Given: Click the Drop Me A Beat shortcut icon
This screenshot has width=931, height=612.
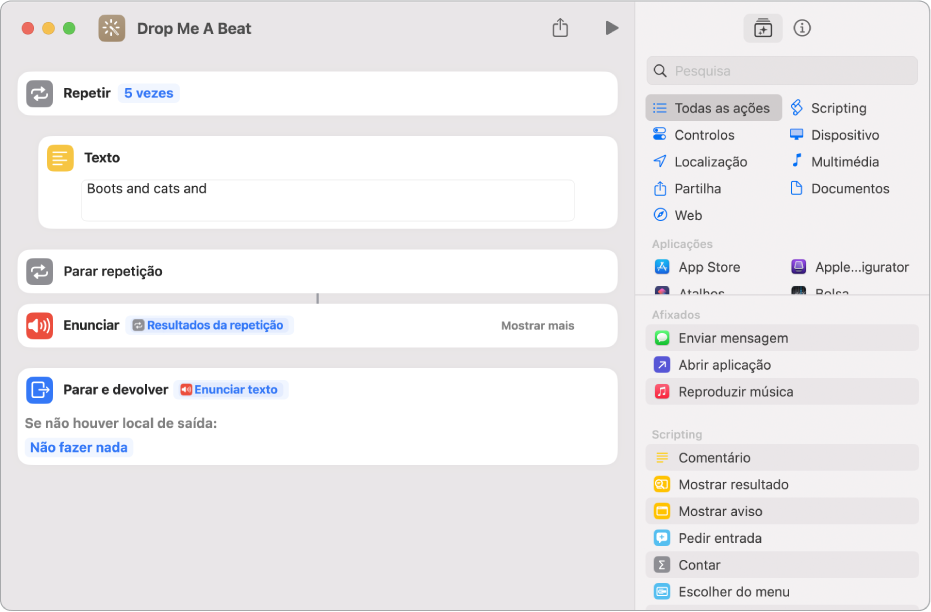Looking at the screenshot, I should pos(112,28).
